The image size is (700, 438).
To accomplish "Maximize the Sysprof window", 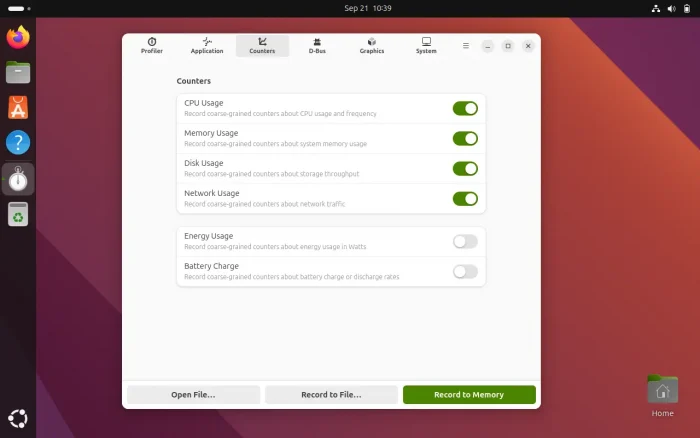I will (508, 46).
